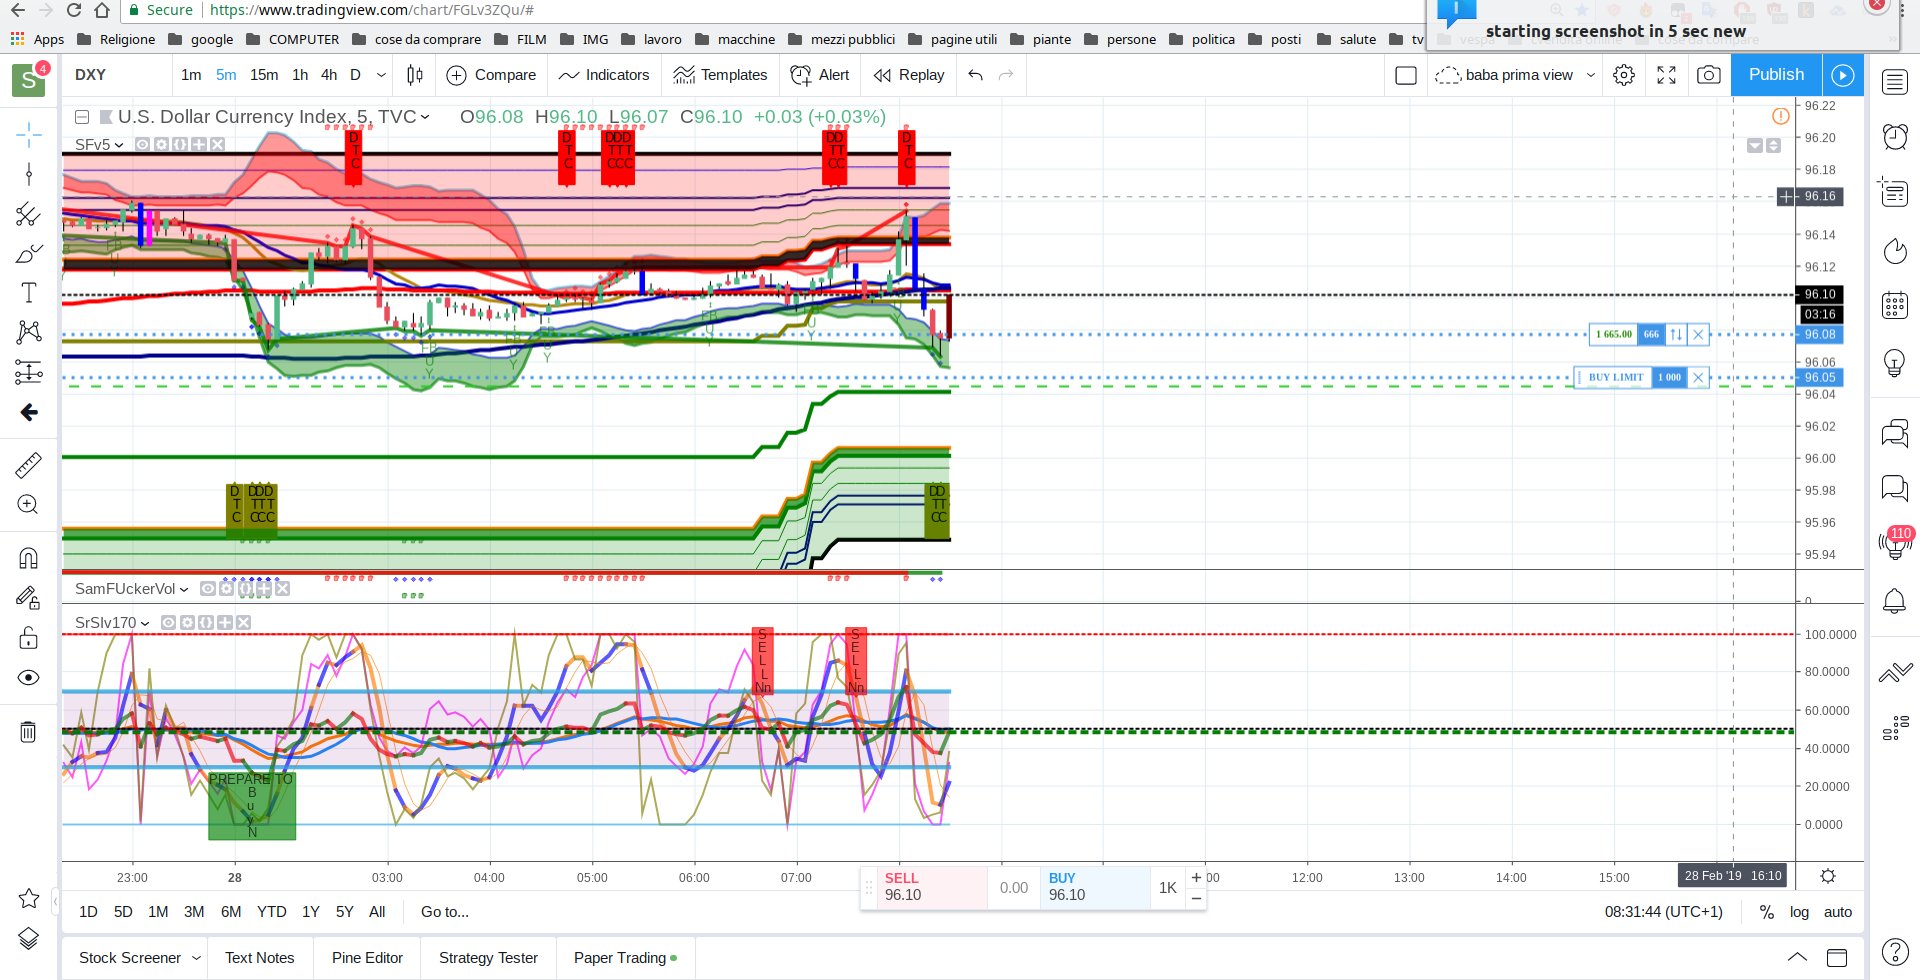Toggle stay in drawing mode
The width and height of the screenshot is (1920, 980).
[x=28, y=598]
